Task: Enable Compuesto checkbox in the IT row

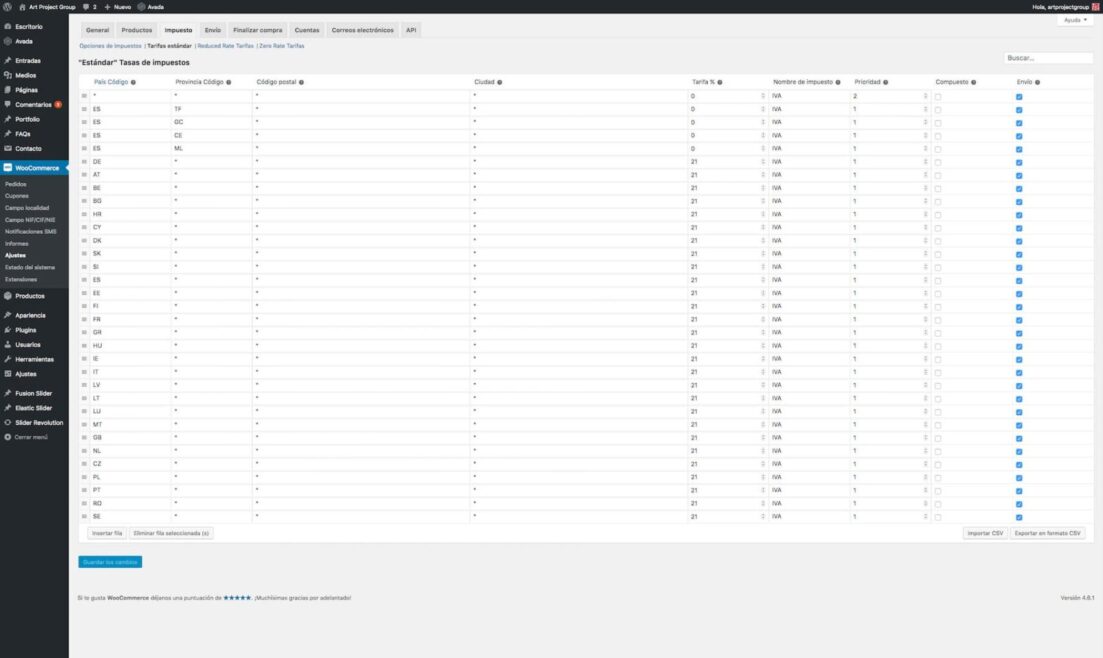Action: point(938,372)
